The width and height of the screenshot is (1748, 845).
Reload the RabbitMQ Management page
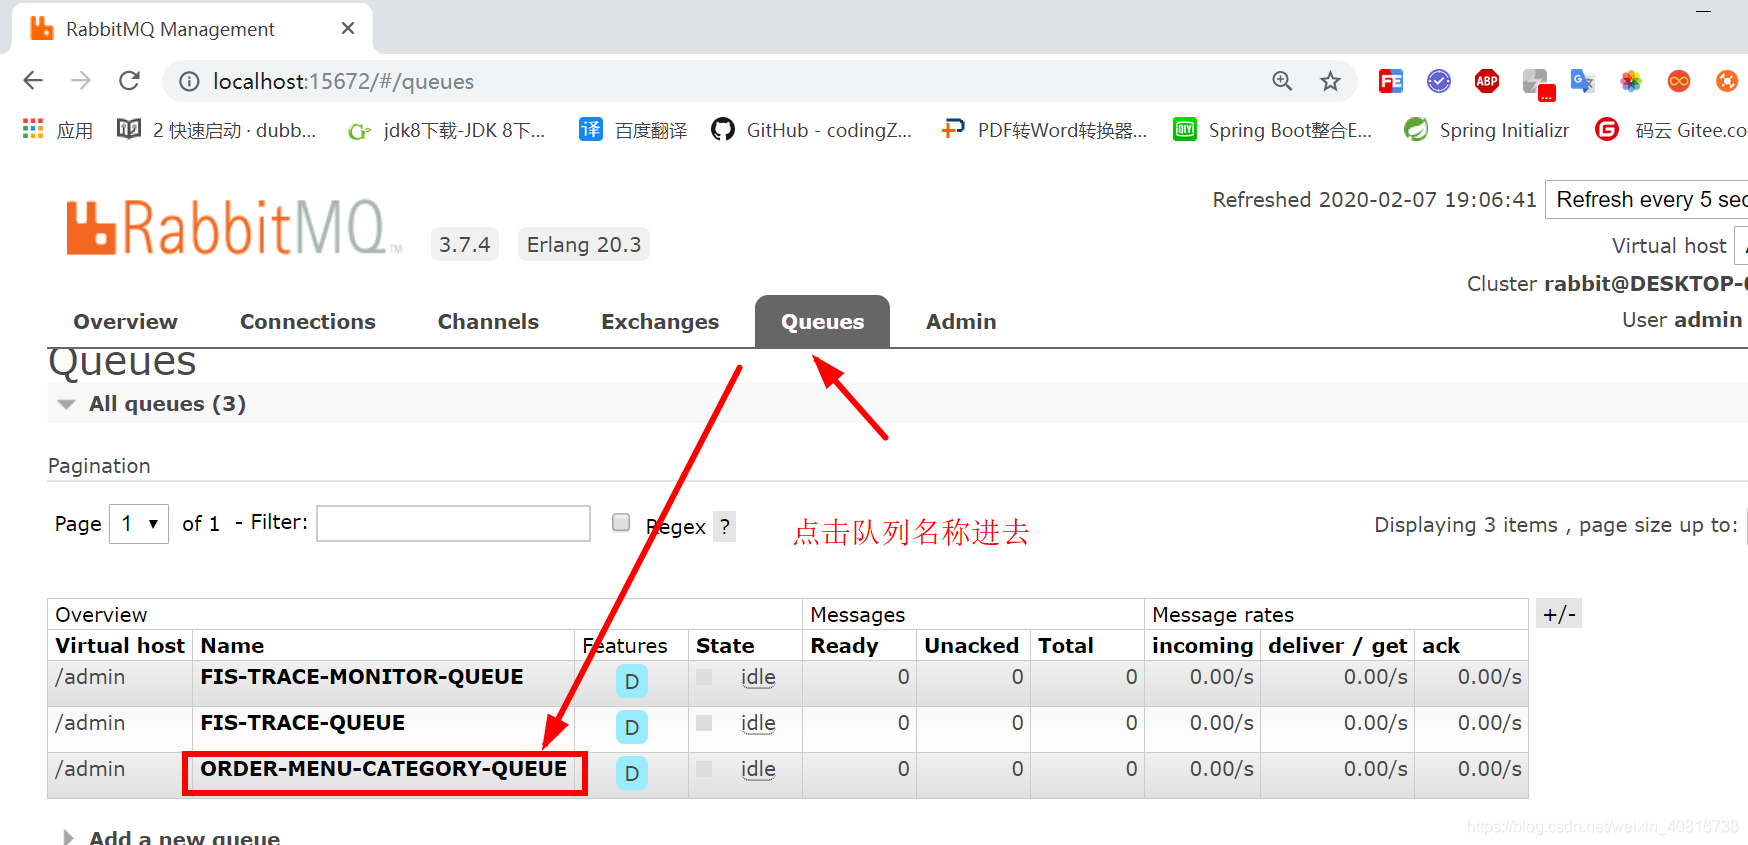click(129, 81)
